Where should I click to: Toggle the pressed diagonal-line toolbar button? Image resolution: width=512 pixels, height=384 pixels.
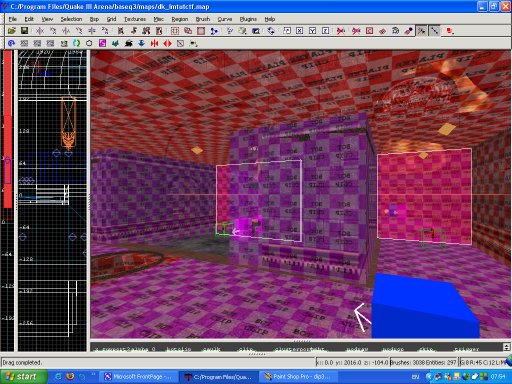click(x=435, y=31)
